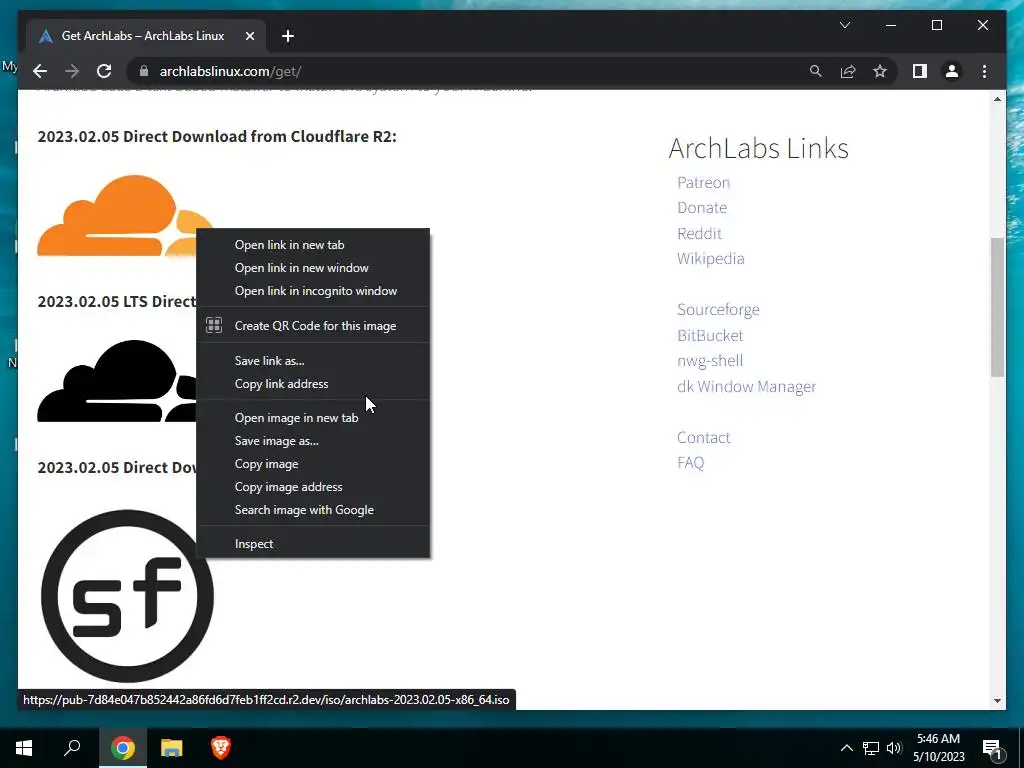Click the network icon in the system tray
This screenshot has height=768, width=1024.
click(x=871, y=748)
